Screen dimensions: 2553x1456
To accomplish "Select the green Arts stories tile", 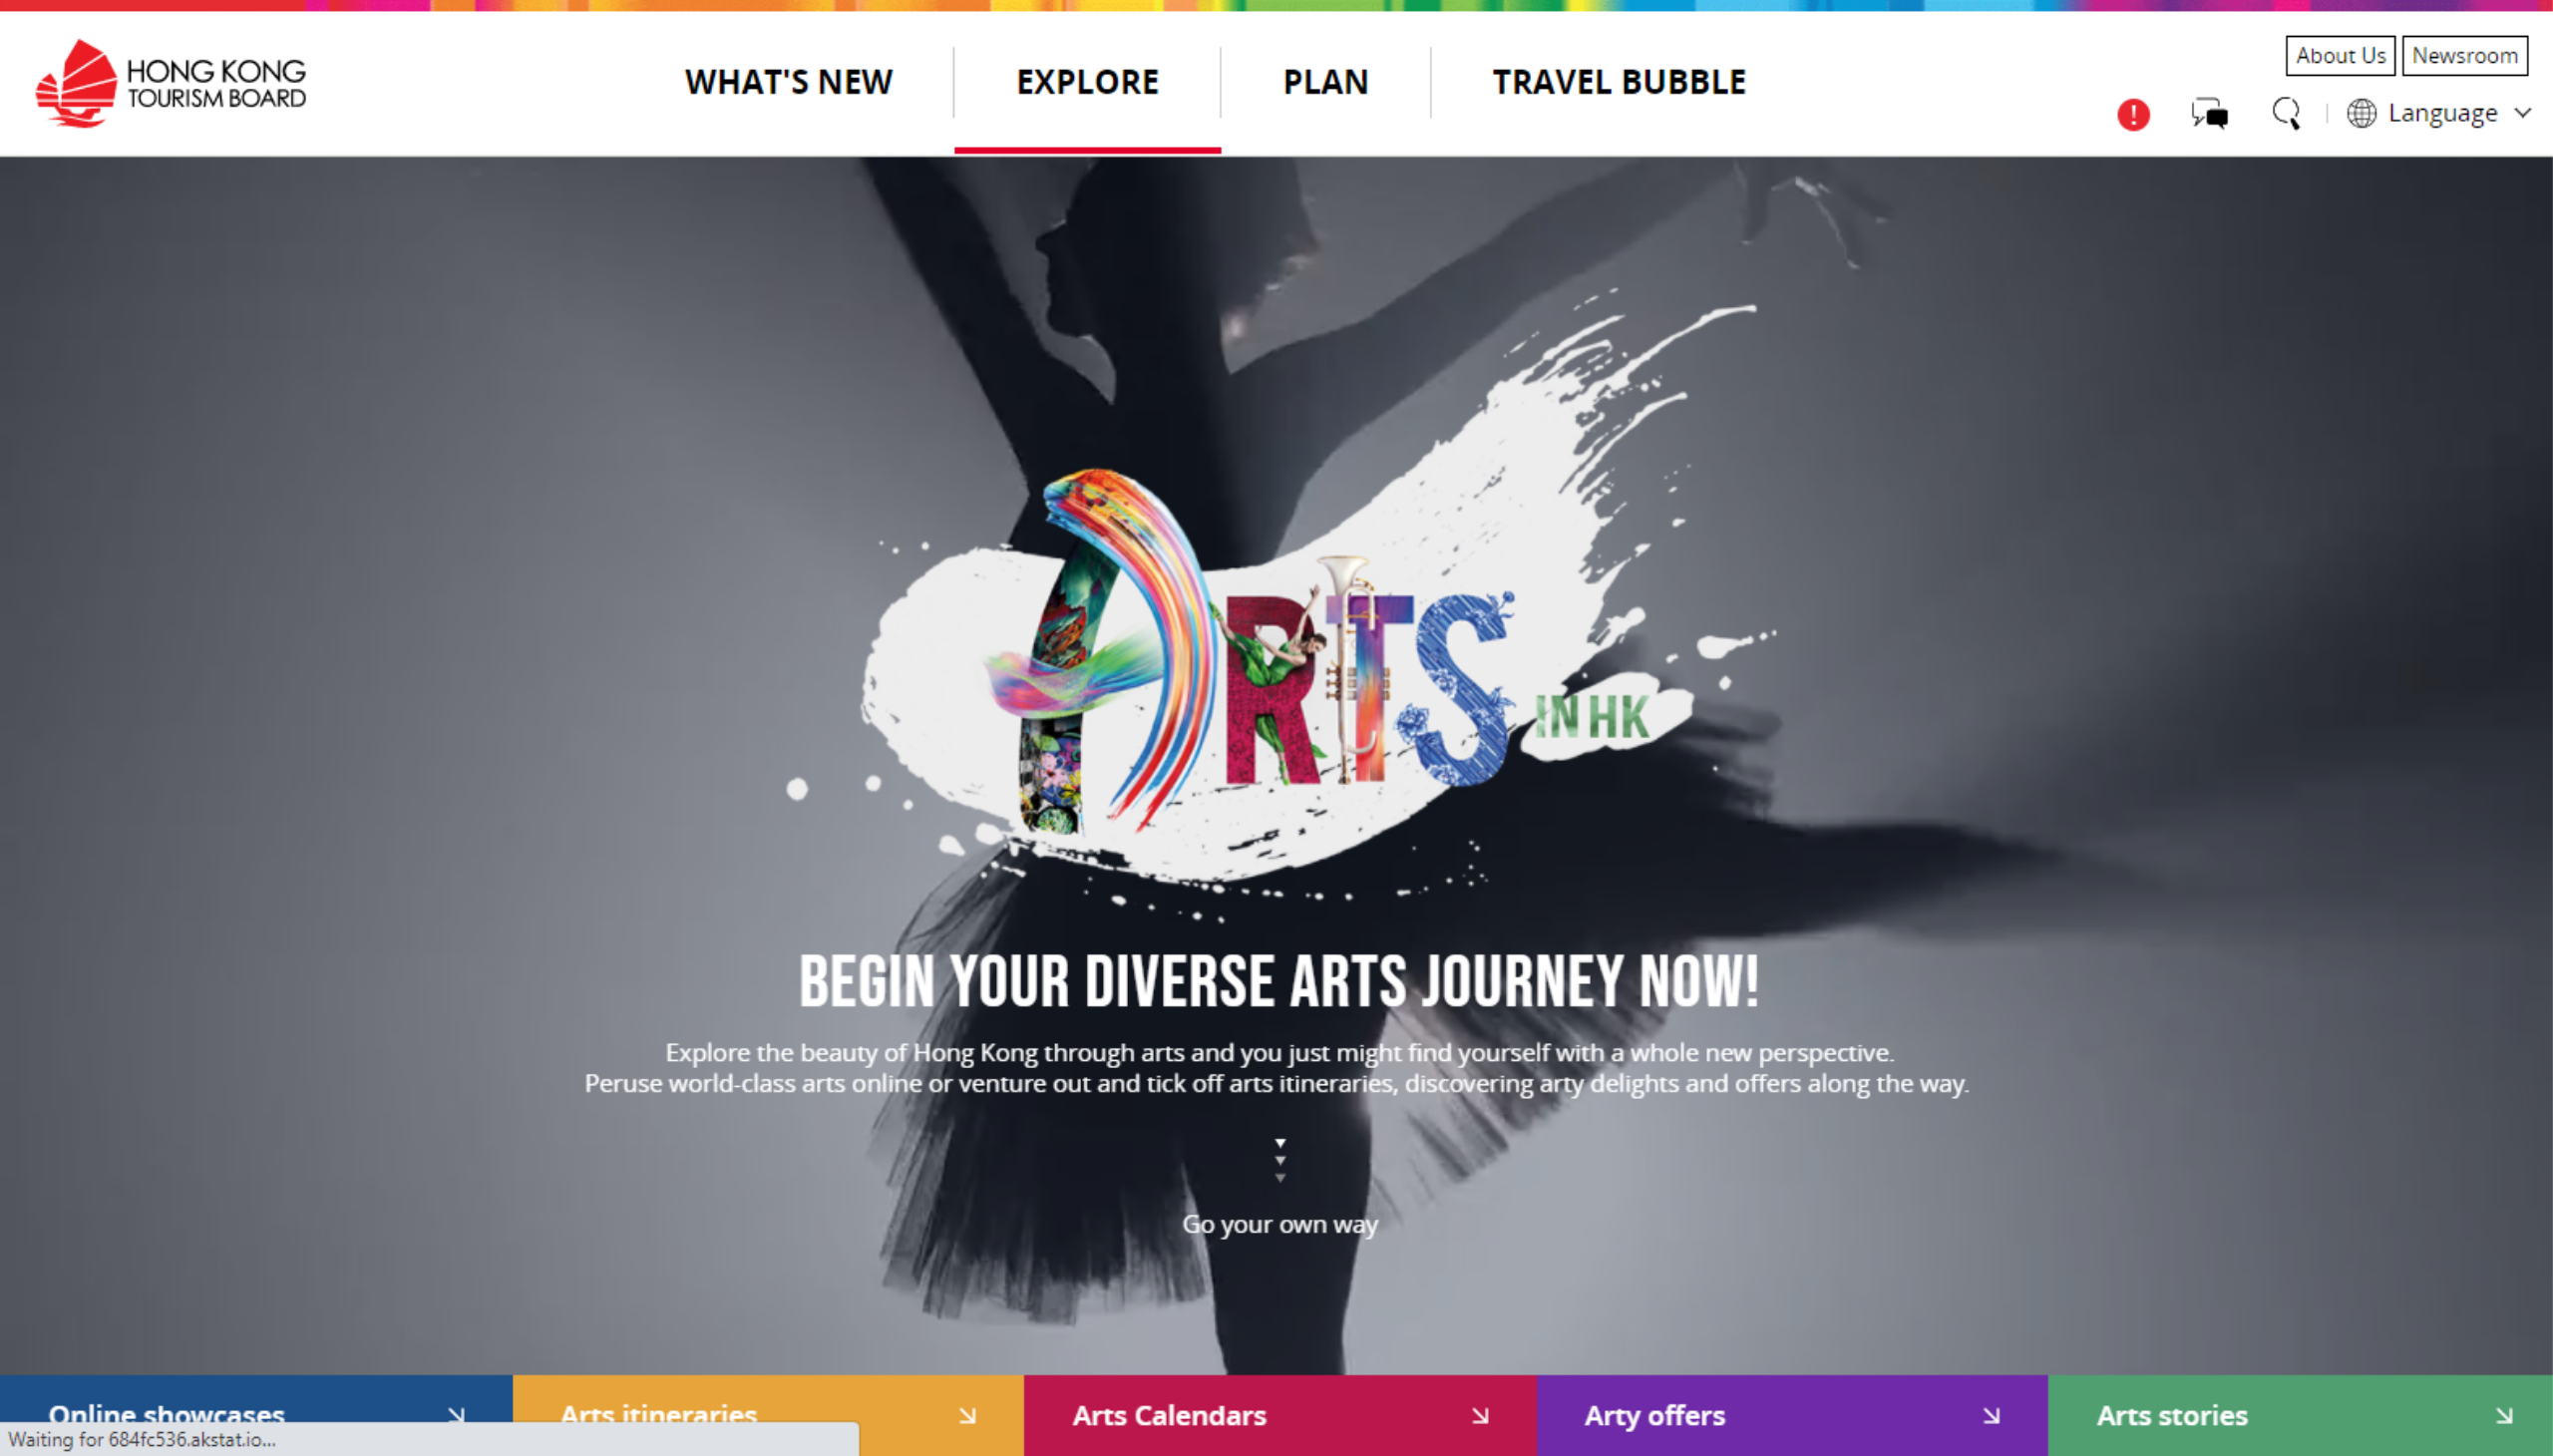I will pos(2300,1415).
